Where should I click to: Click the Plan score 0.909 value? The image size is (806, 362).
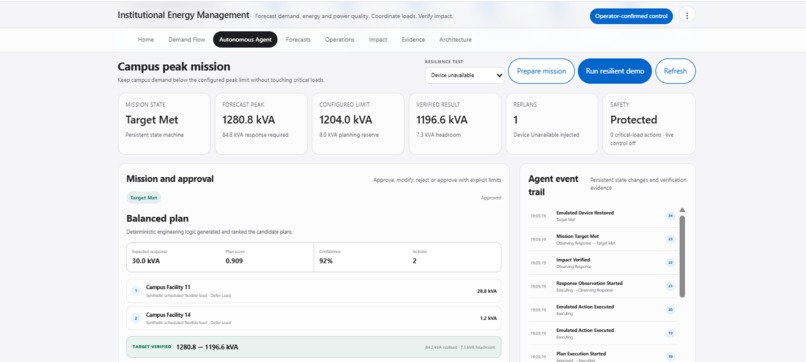(x=234, y=261)
